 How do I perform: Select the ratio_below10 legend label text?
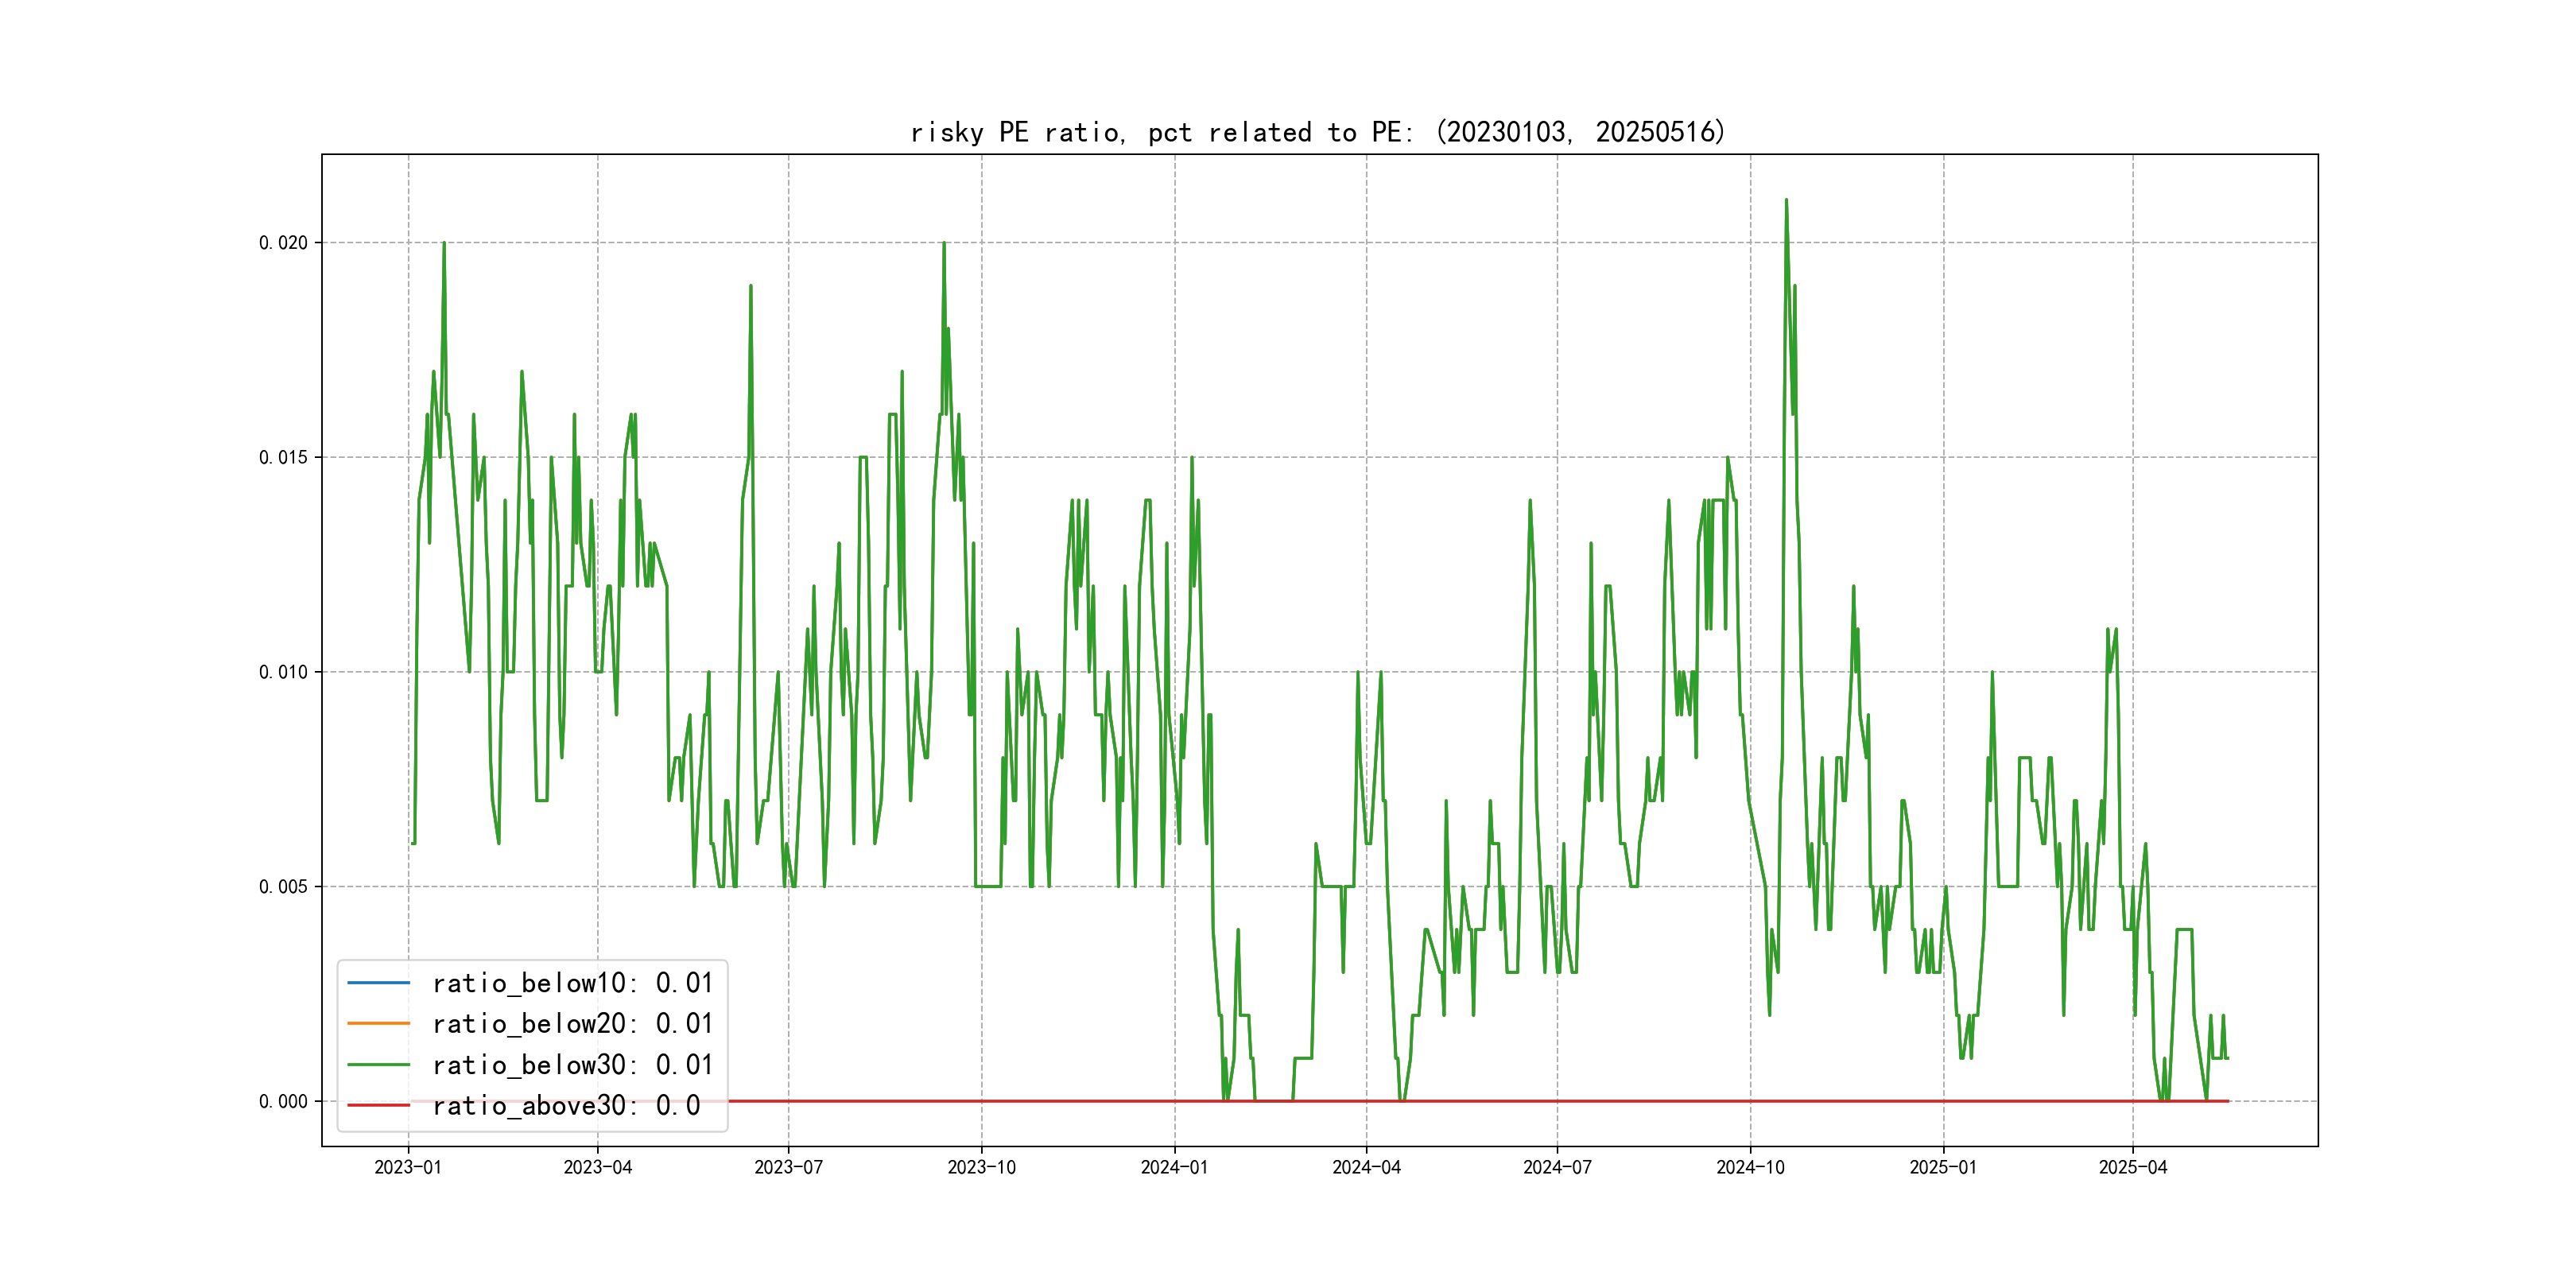(x=572, y=983)
